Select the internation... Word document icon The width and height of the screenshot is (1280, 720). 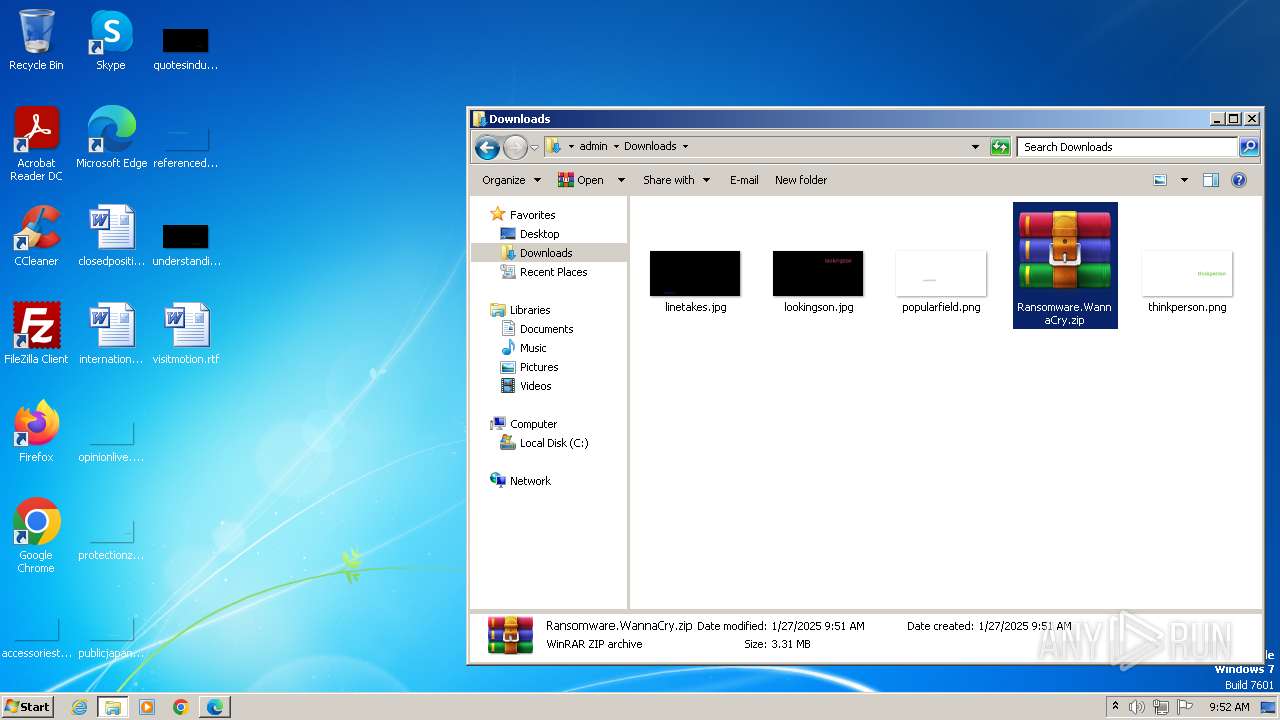pos(111,334)
